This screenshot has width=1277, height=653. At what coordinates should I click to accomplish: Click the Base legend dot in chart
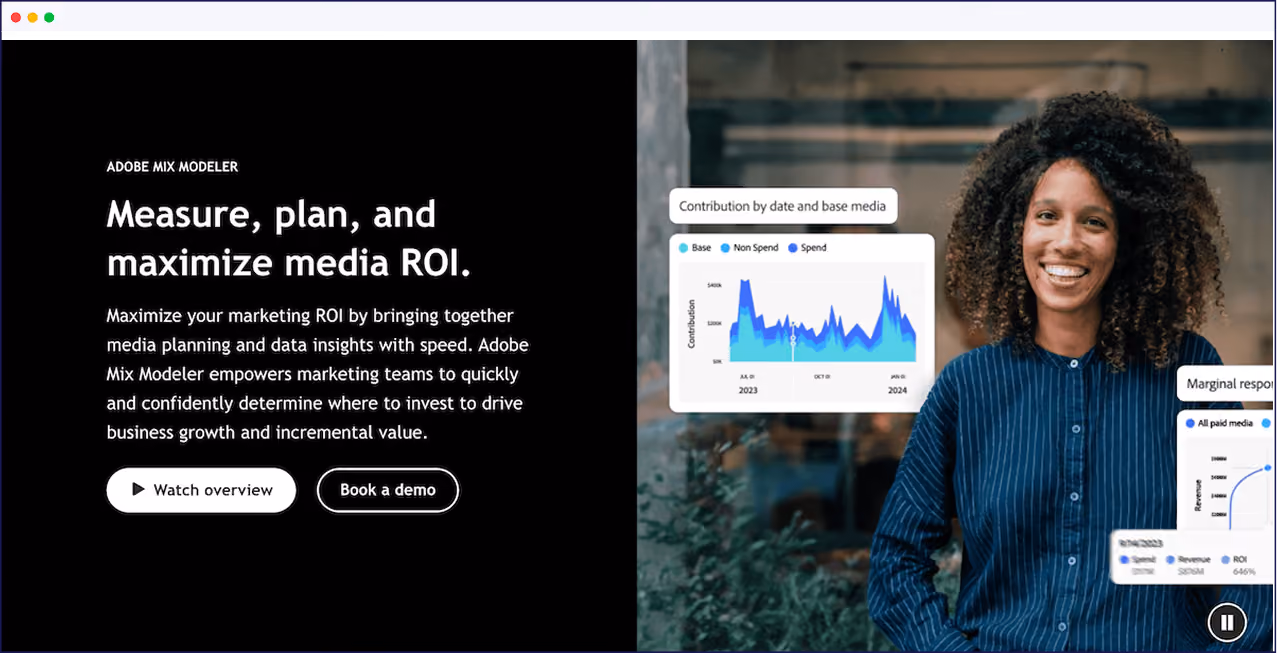pyautogui.click(x=684, y=247)
